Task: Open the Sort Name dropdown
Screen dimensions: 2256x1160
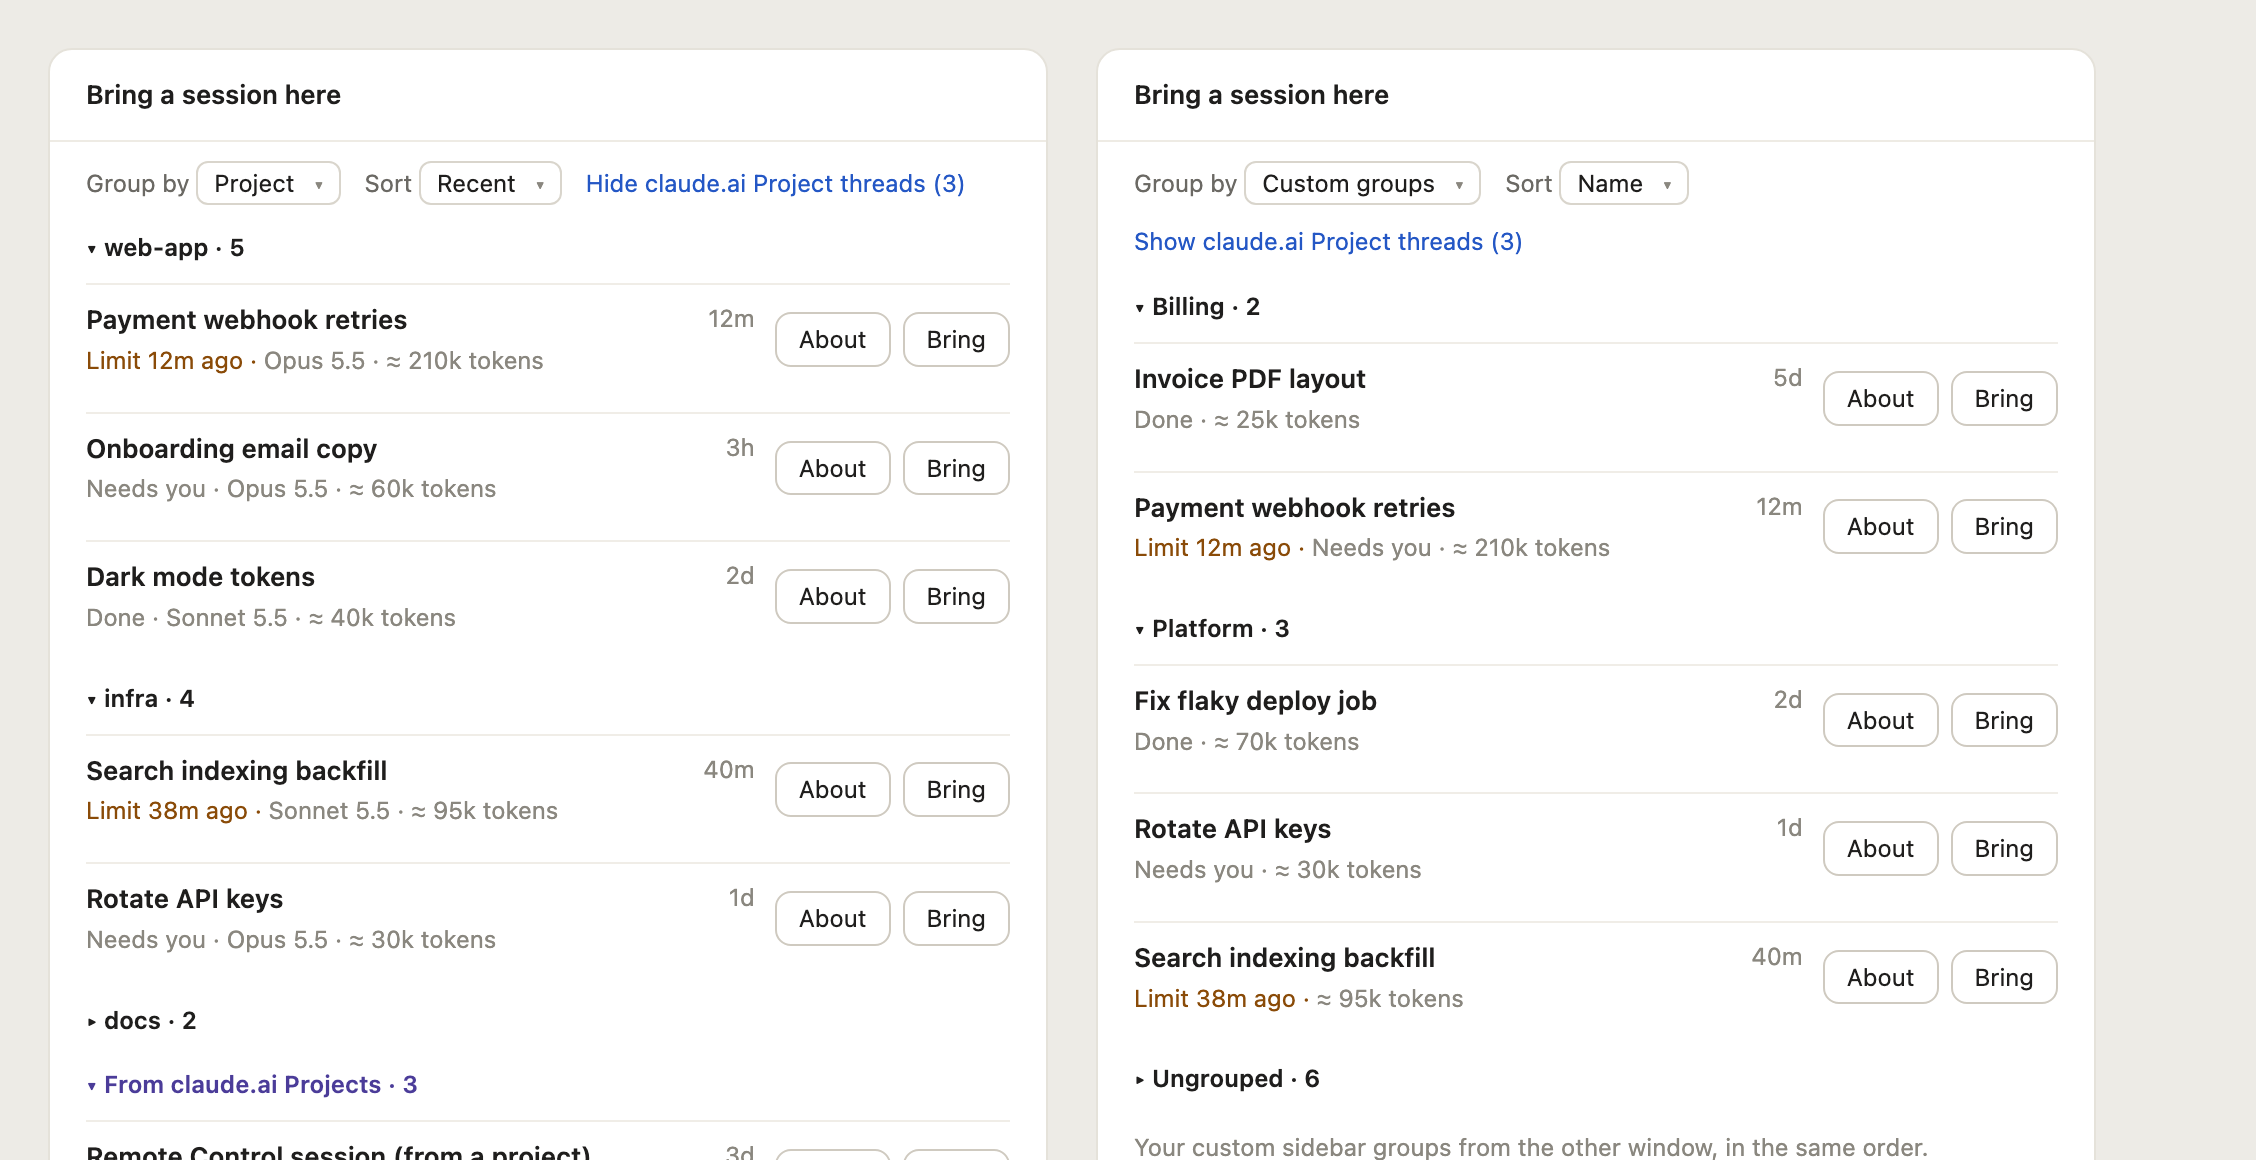Action: (1623, 184)
